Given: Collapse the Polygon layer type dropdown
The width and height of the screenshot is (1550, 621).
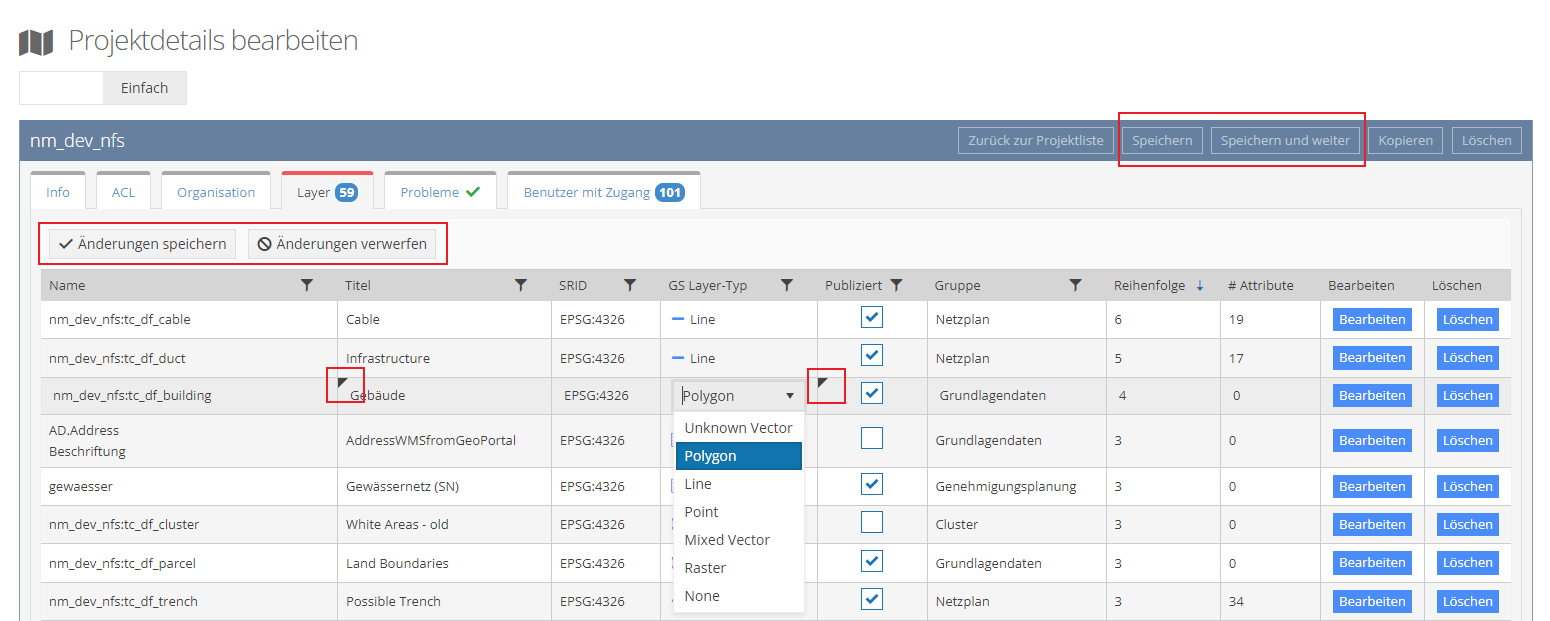Looking at the screenshot, I should tap(789, 396).
